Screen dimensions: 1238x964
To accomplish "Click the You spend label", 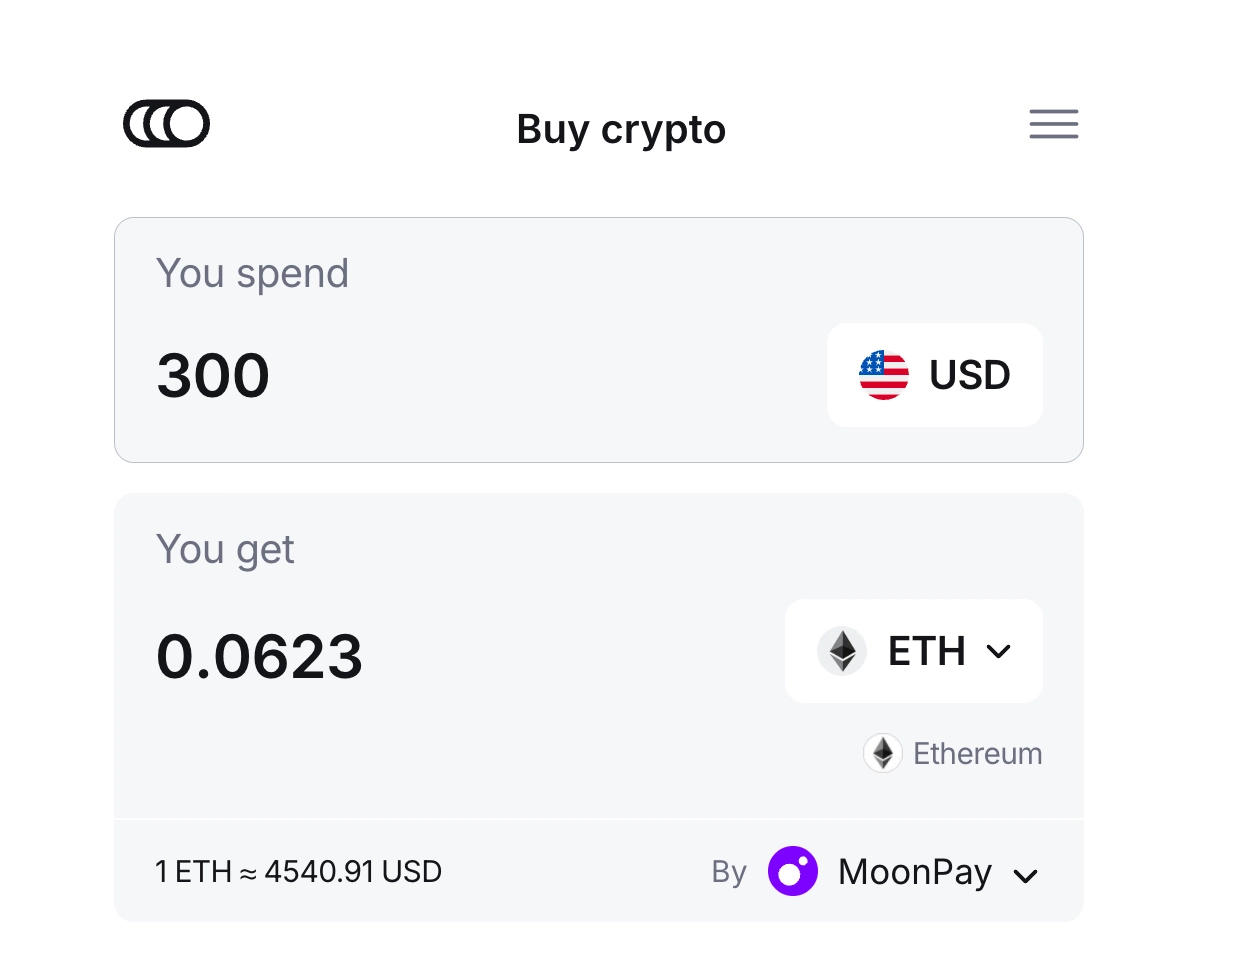I will 252,273.
